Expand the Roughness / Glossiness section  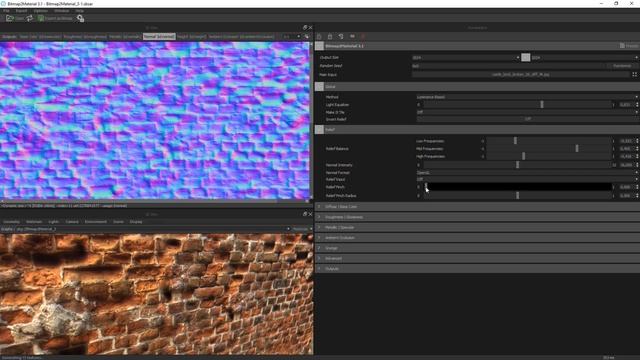point(319,217)
